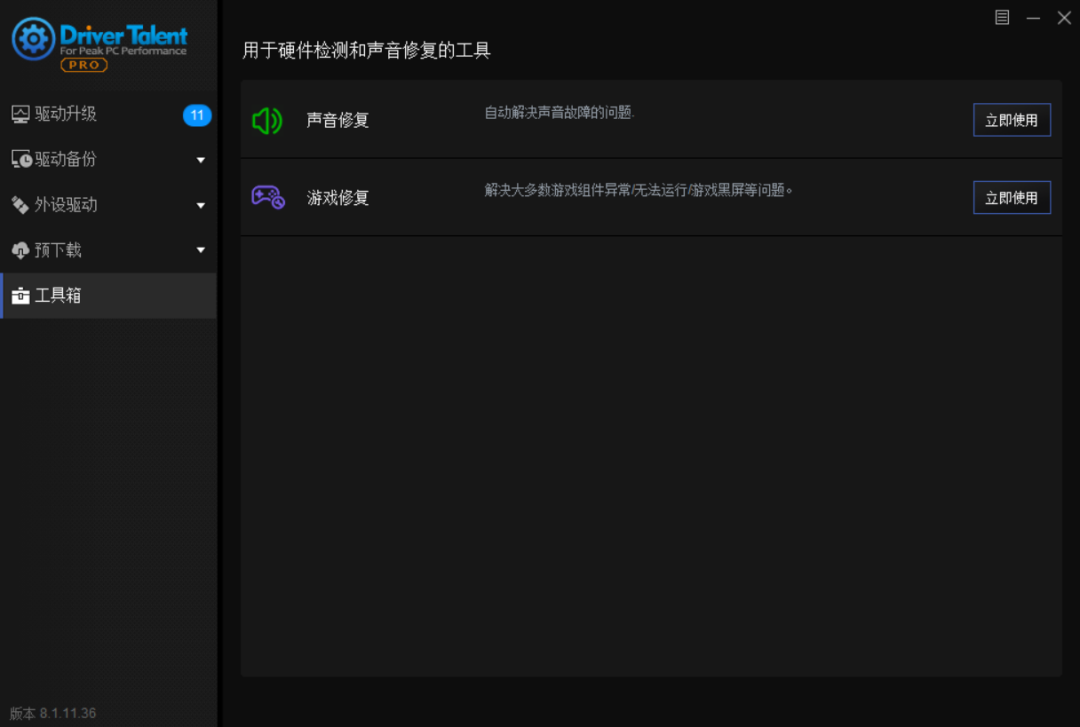1080x727 pixels.
Task: Open the 预下载 download icon
Action: pyautogui.click(x=19, y=250)
